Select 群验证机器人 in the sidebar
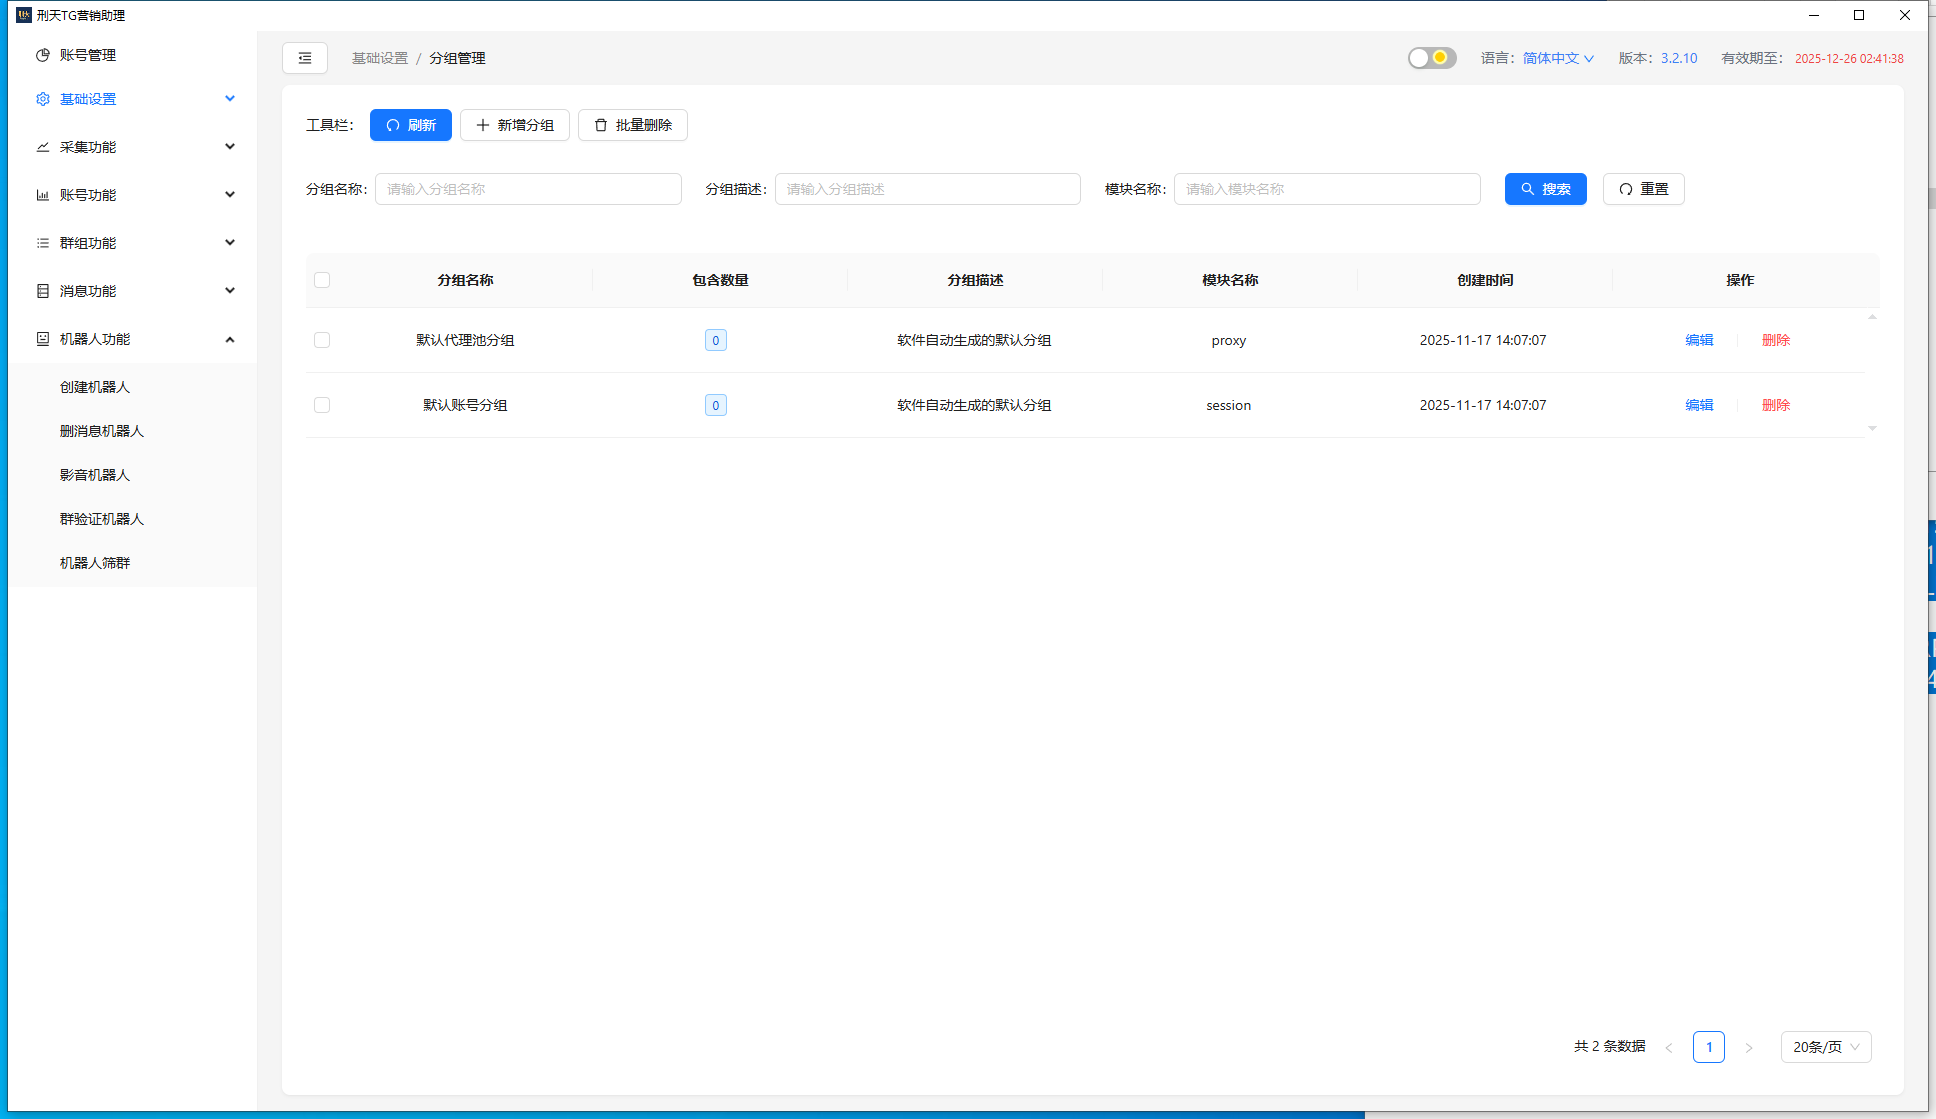 [x=102, y=519]
